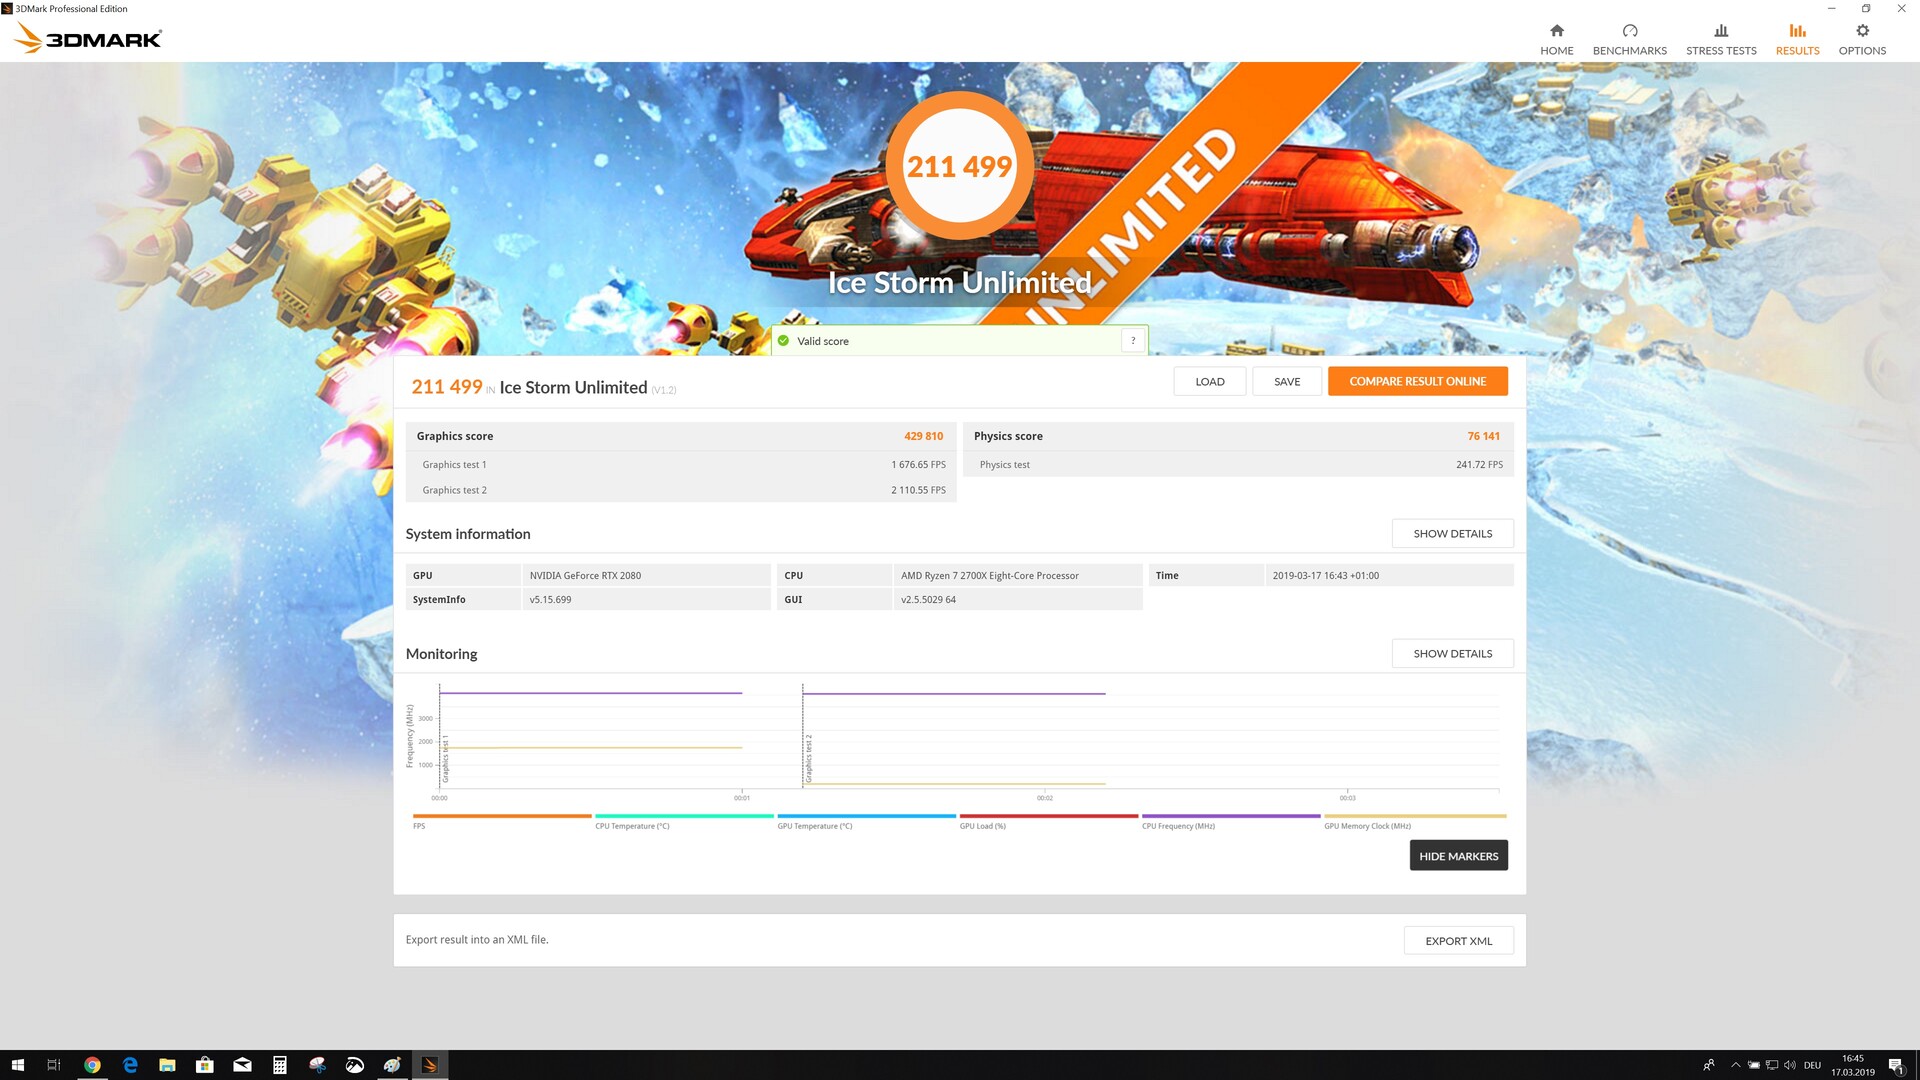Go to the Home section
This screenshot has width=1920, height=1080.
coord(1556,39)
